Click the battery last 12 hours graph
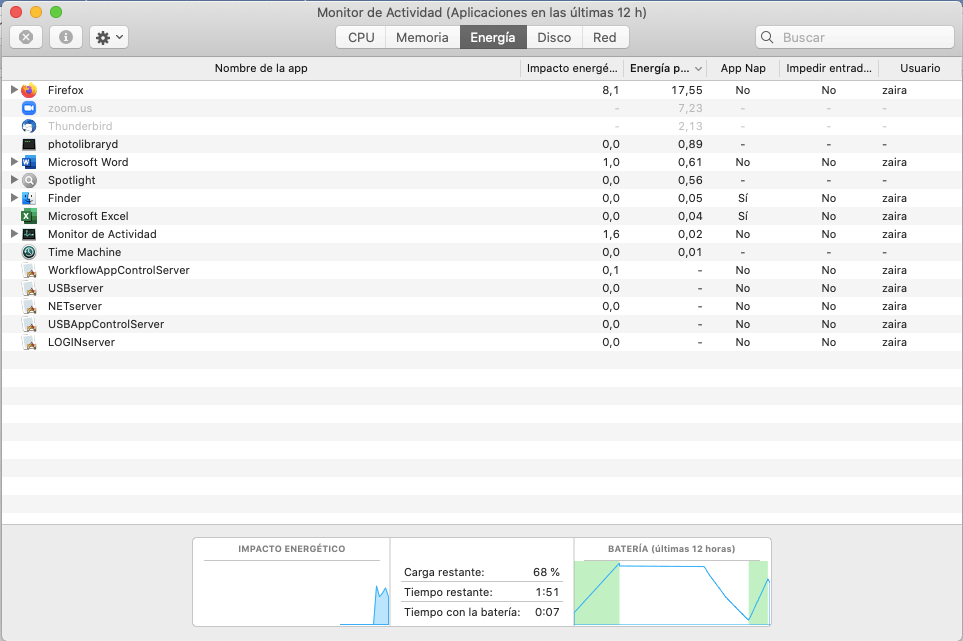The image size is (963, 641). click(x=671, y=590)
